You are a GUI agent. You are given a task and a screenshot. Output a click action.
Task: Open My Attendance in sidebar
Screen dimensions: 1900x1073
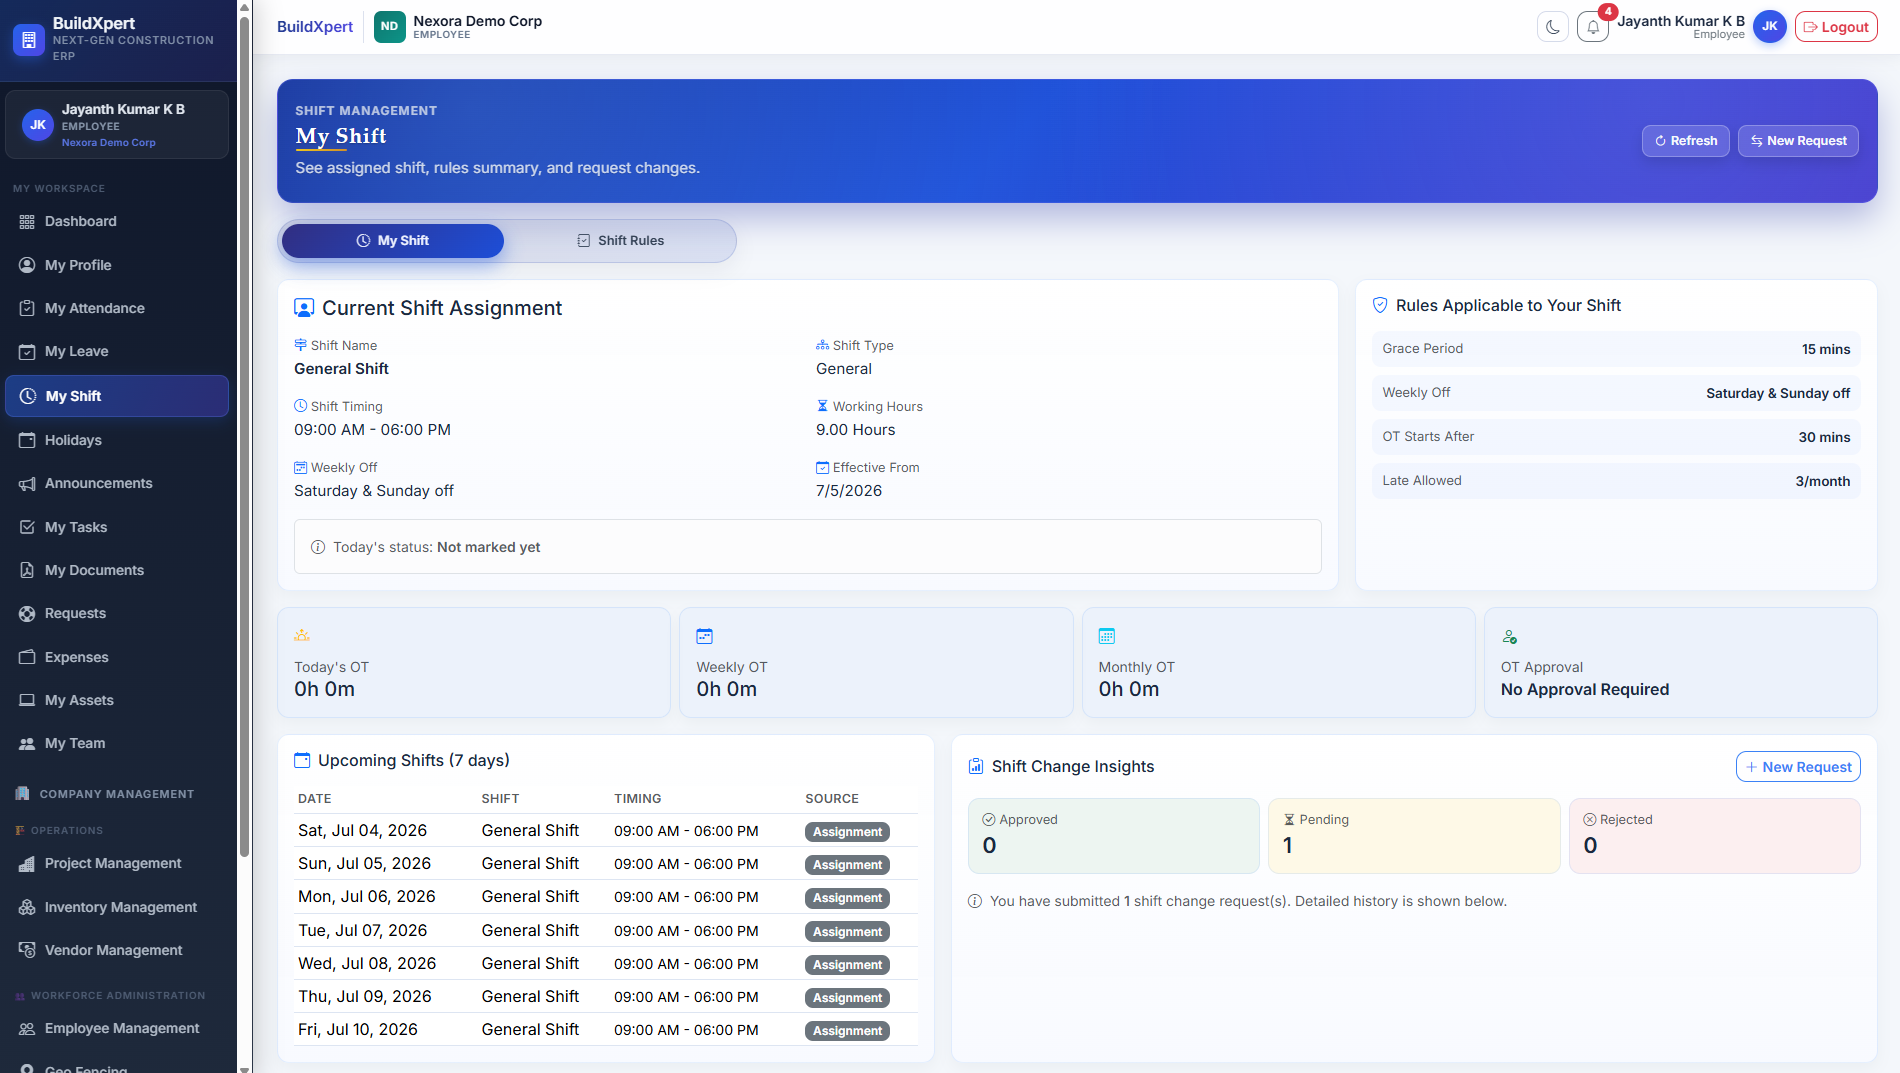(x=117, y=308)
